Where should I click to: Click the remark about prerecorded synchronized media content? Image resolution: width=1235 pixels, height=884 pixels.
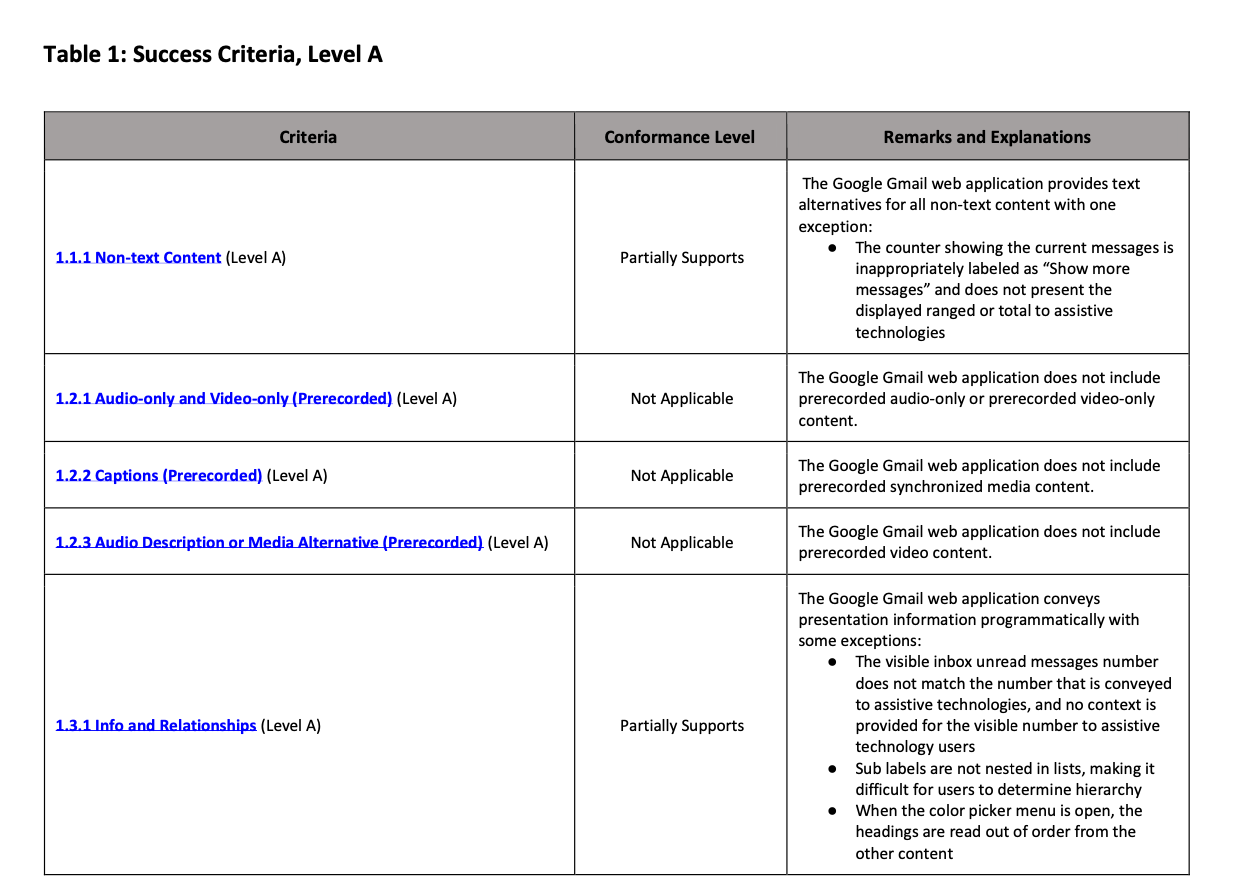coord(978,476)
